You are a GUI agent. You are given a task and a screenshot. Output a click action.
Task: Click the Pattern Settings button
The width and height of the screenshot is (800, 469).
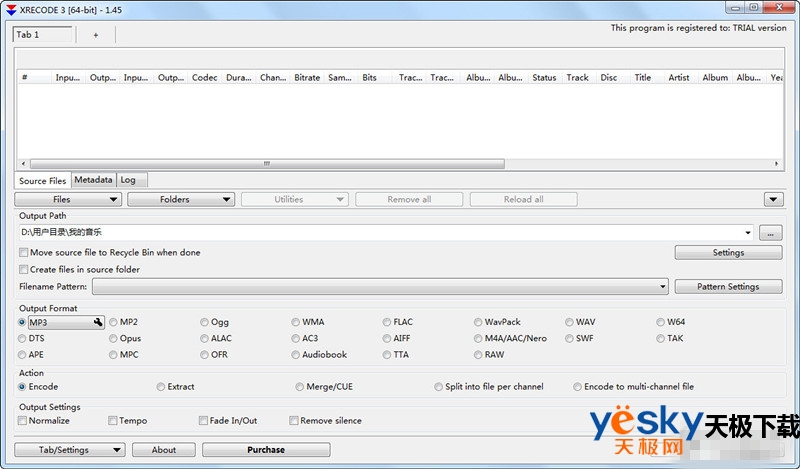[728, 287]
